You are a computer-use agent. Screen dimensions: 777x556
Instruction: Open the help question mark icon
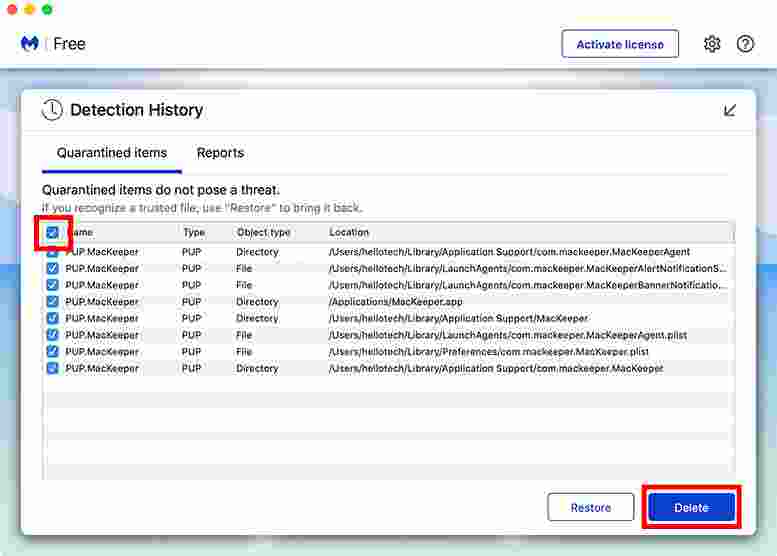click(745, 44)
